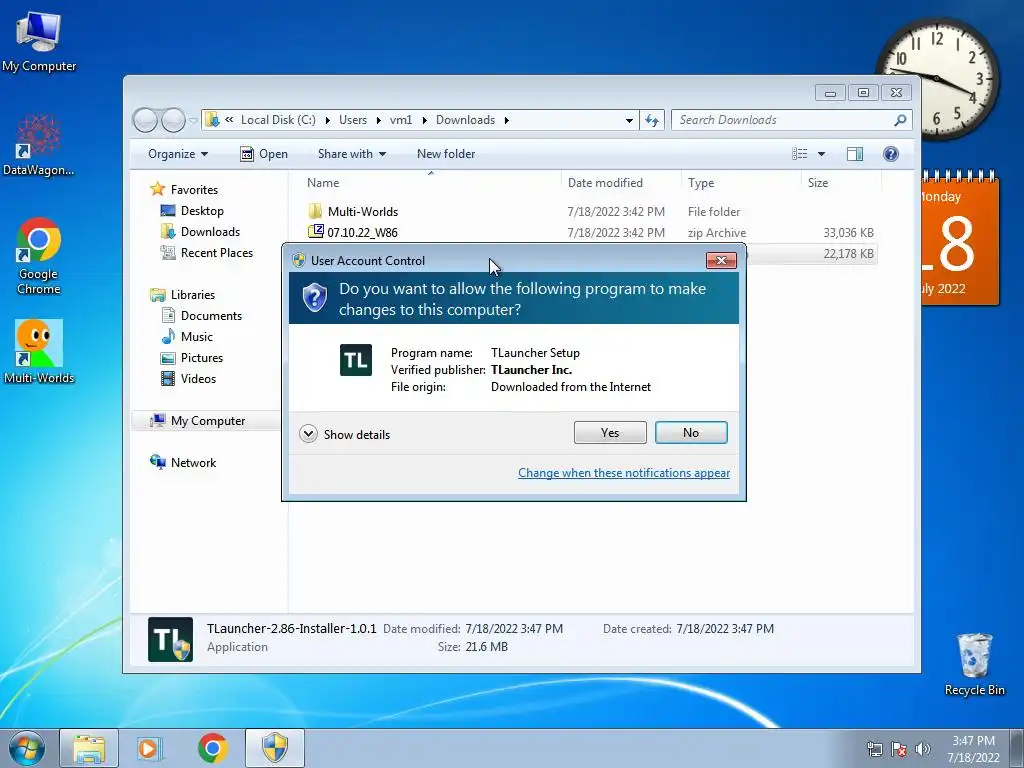Select Libraries in navigation pane

(193, 295)
